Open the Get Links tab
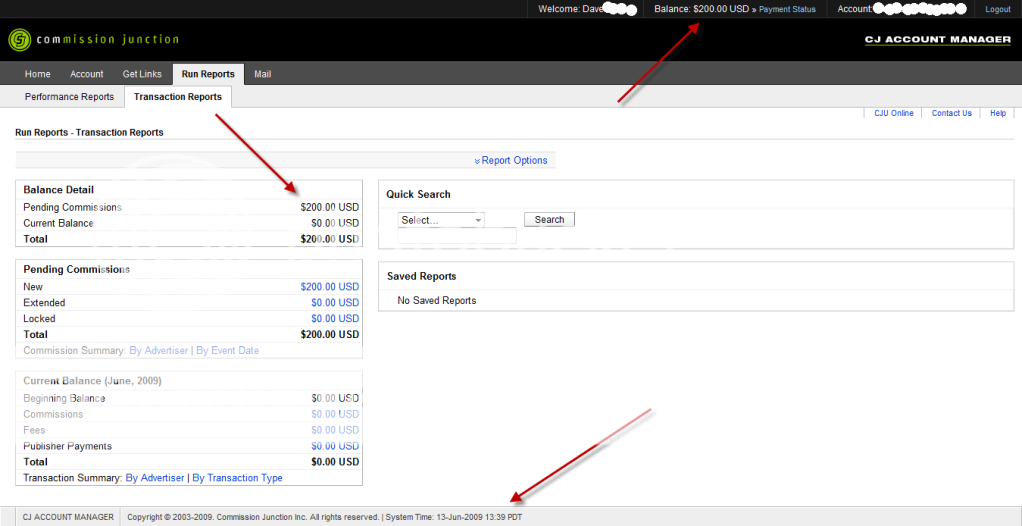Image resolution: width=1022 pixels, height=526 pixels. [x=141, y=74]
